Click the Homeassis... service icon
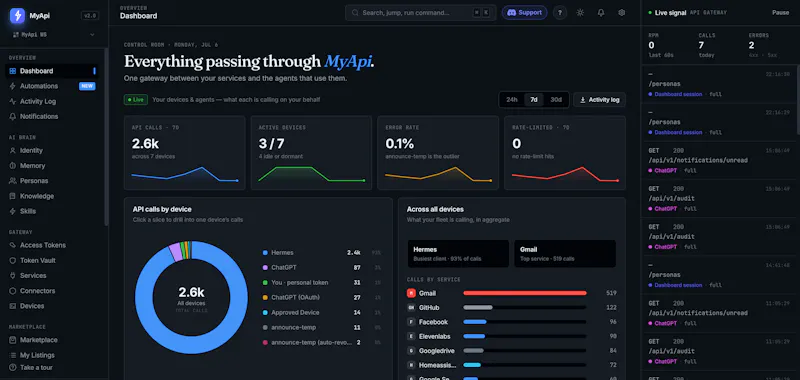The width and height of the screenshot is (800, 380). pos(411,365)
